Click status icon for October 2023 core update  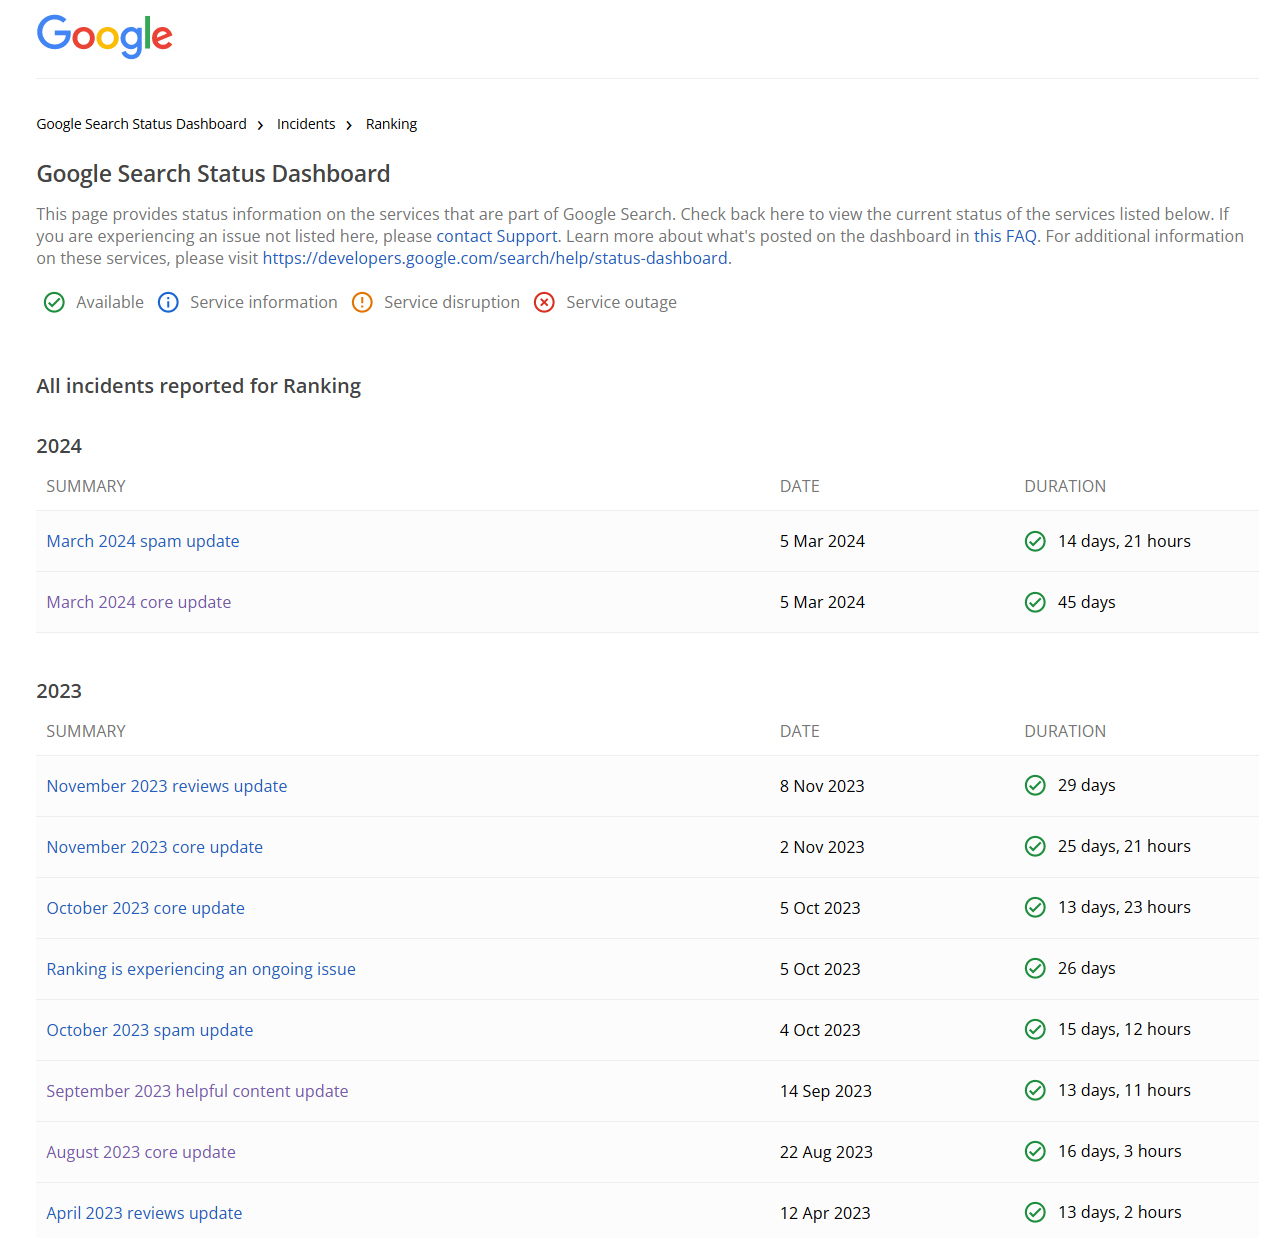(x=1035, y=907)
